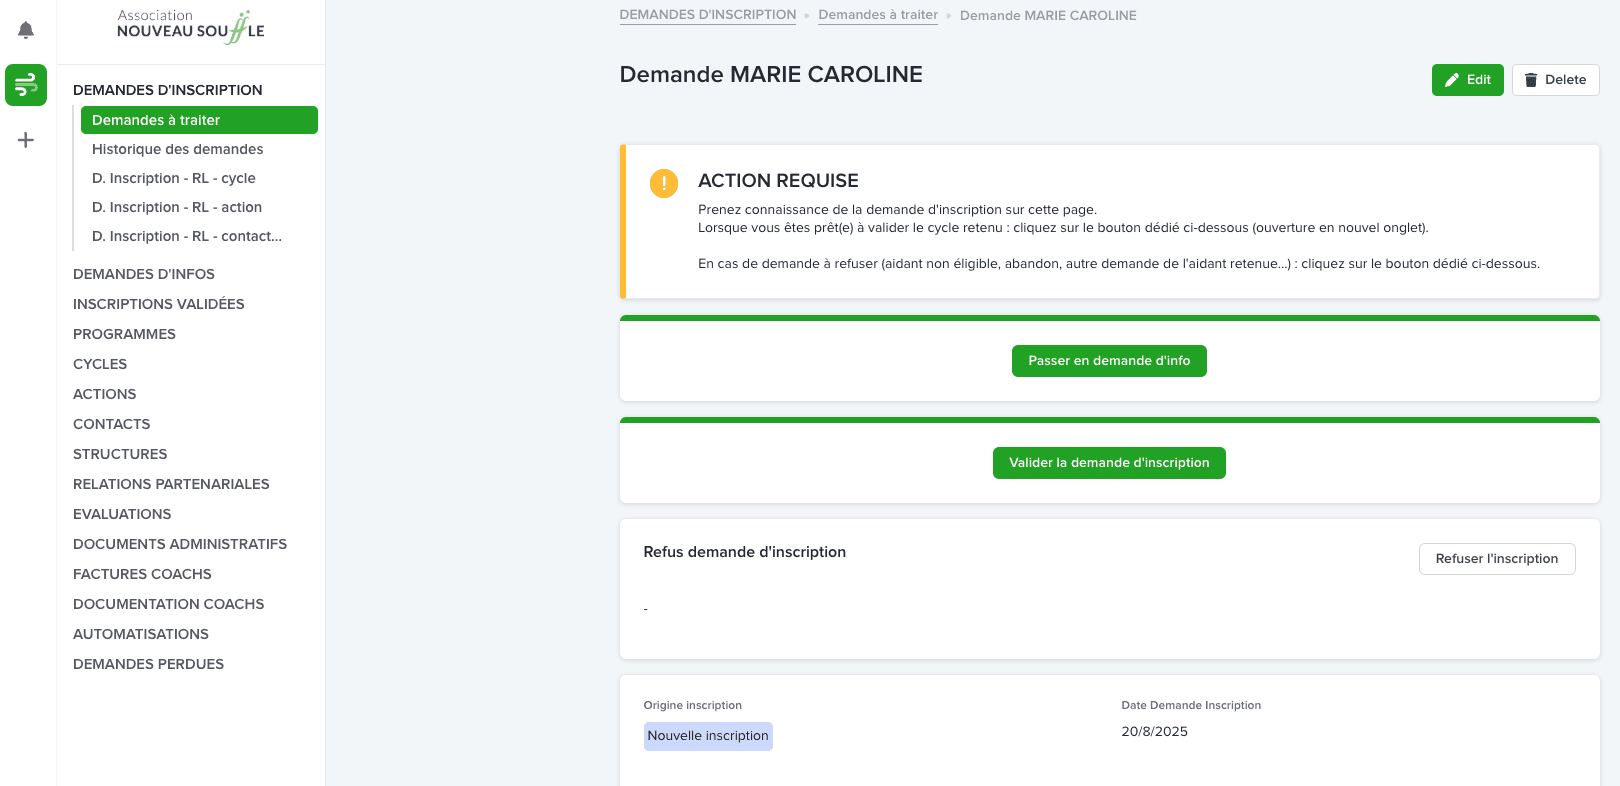Open FACTURES COACHS section
The width and height of the screenshot is (1620, 786).
click(x=142, y=574)
